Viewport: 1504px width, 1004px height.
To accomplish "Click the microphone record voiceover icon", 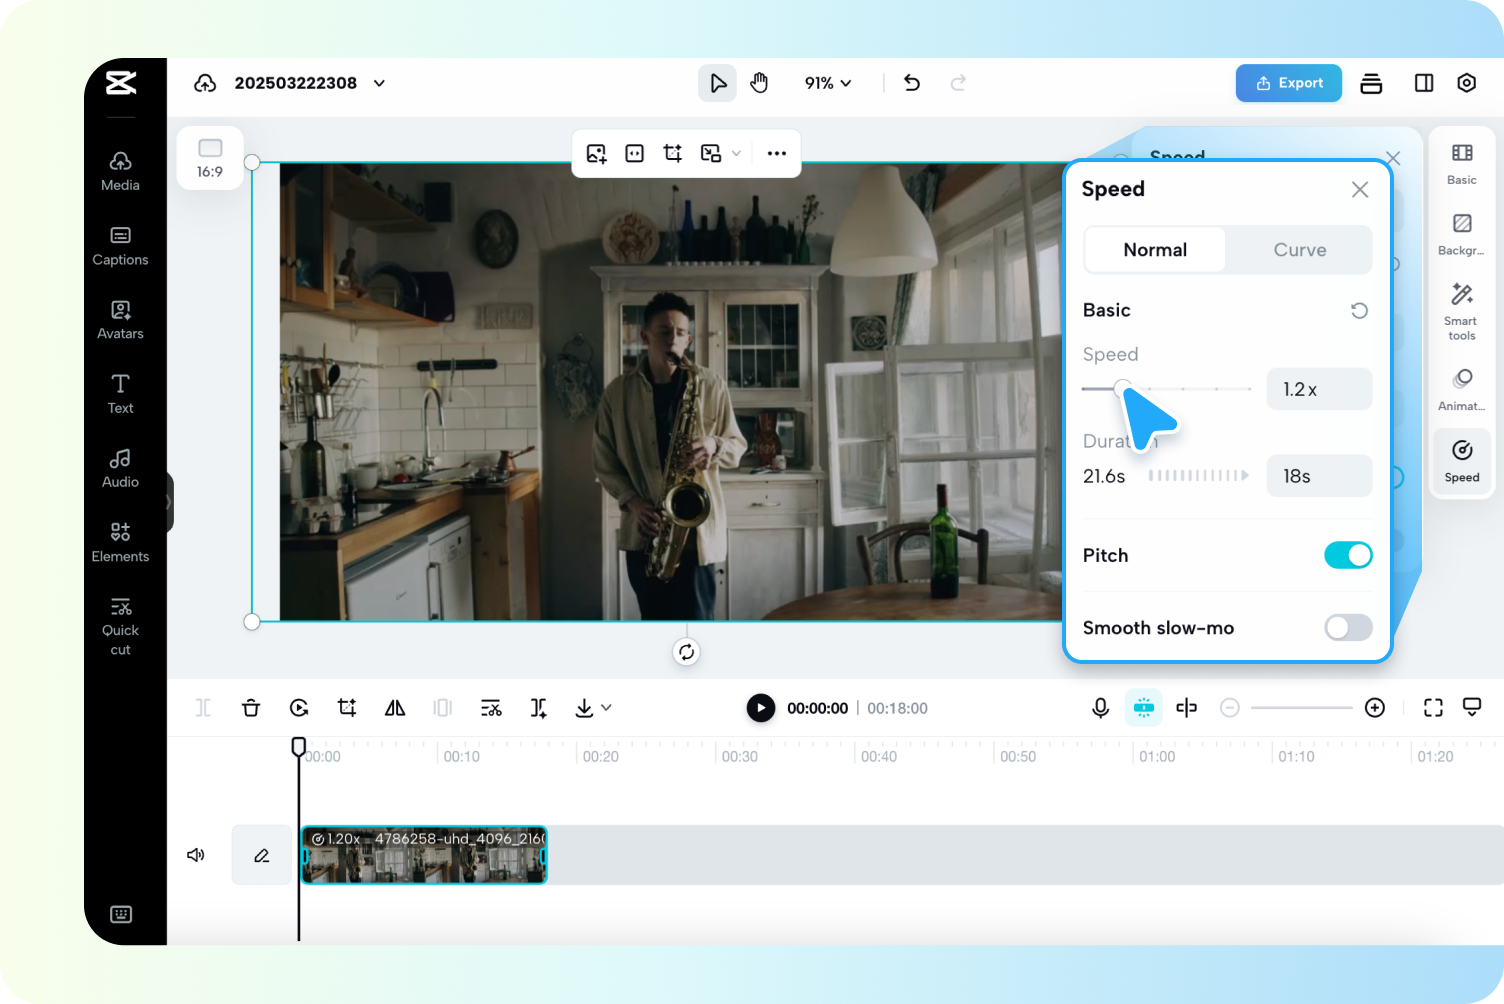I will [x=1100, y=708].
